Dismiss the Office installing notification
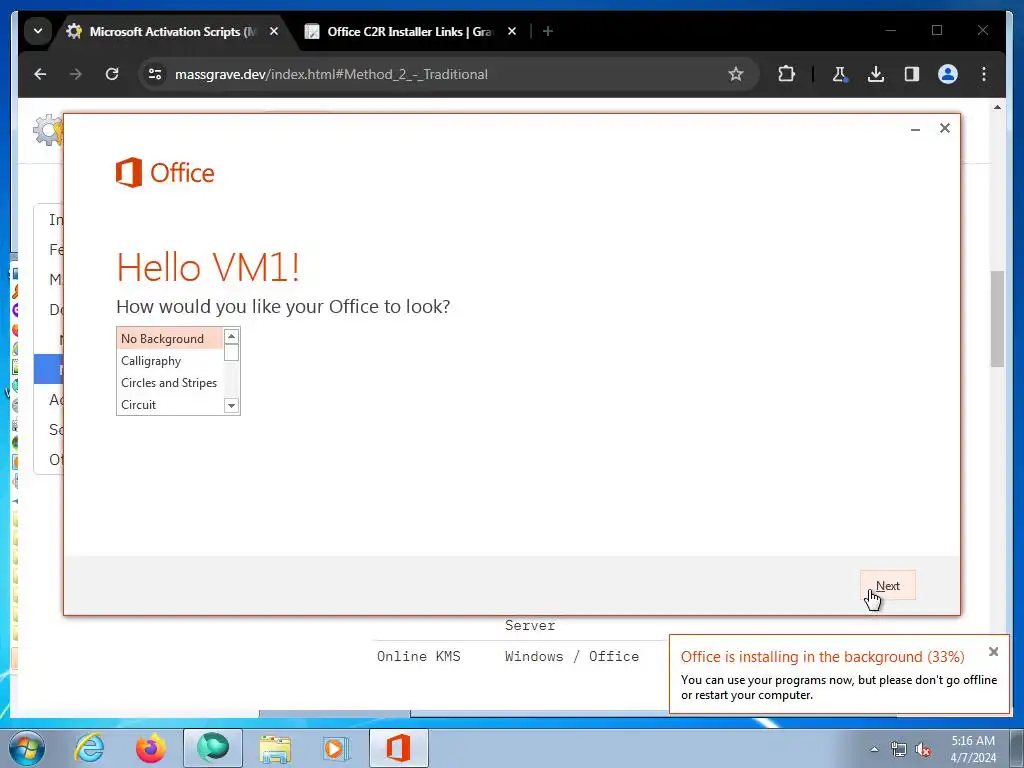Viewport: 1024px width, 768px height. tap(993, 651)
